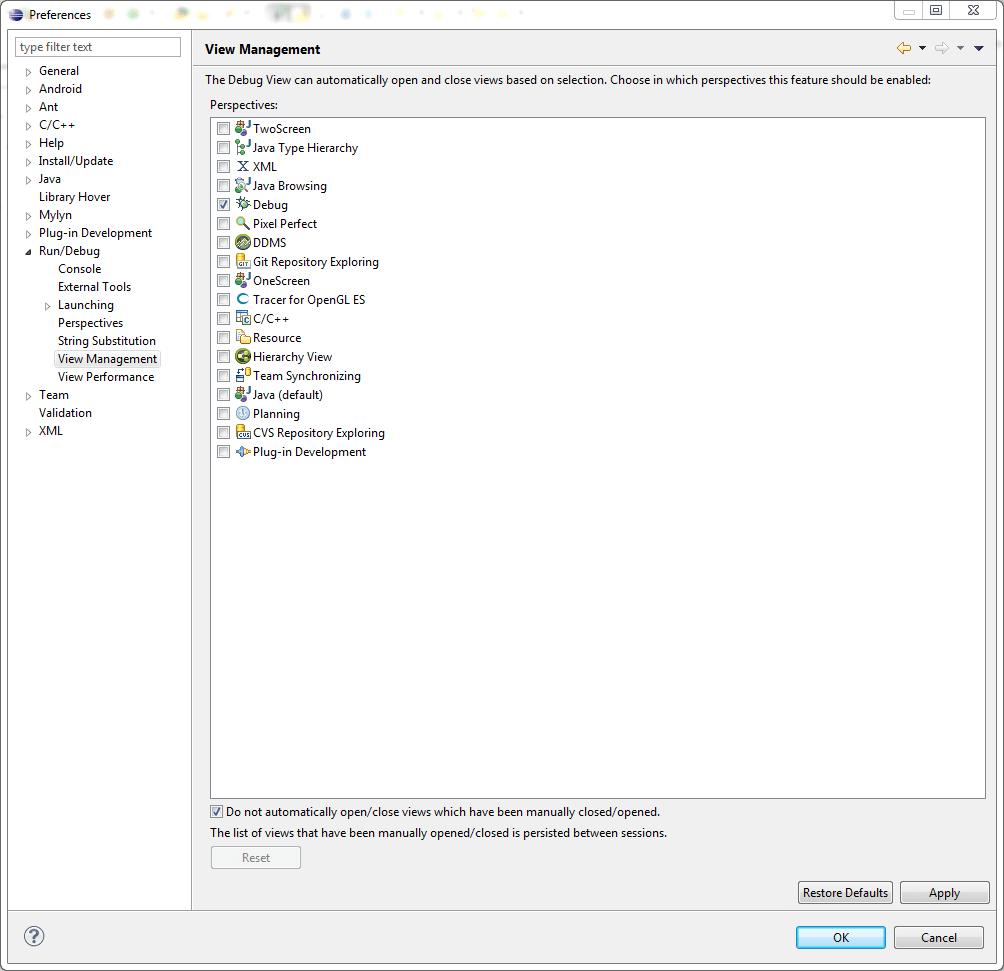Viewport: 1004px width, 971px height.
Task: Click into the type filter text field
Action: click(98, 47)
